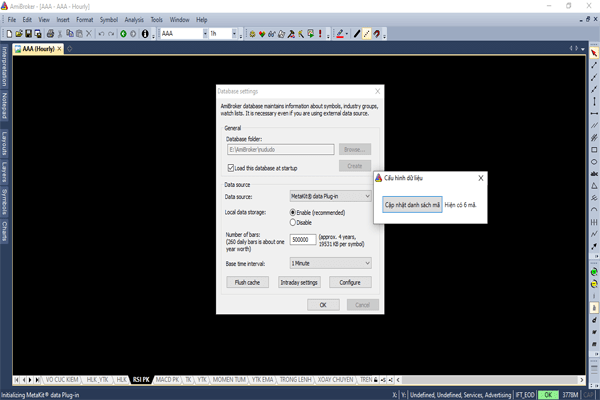This screenshot has height=400, width=600.
Task: Click the red magnet snap icon
Action: point(377,34)
